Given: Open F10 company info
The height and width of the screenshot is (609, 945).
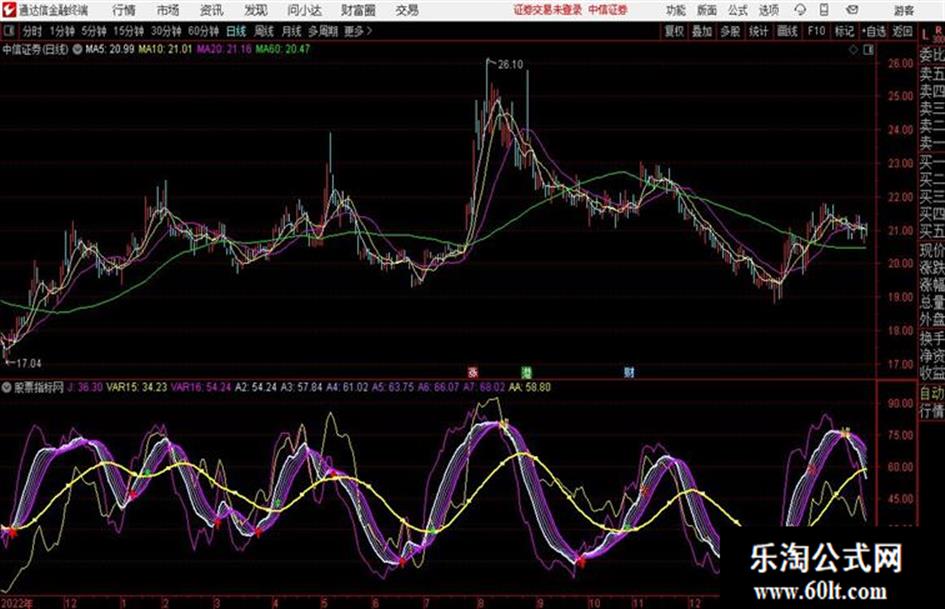Looking at the screenshot, I should 816,31.
